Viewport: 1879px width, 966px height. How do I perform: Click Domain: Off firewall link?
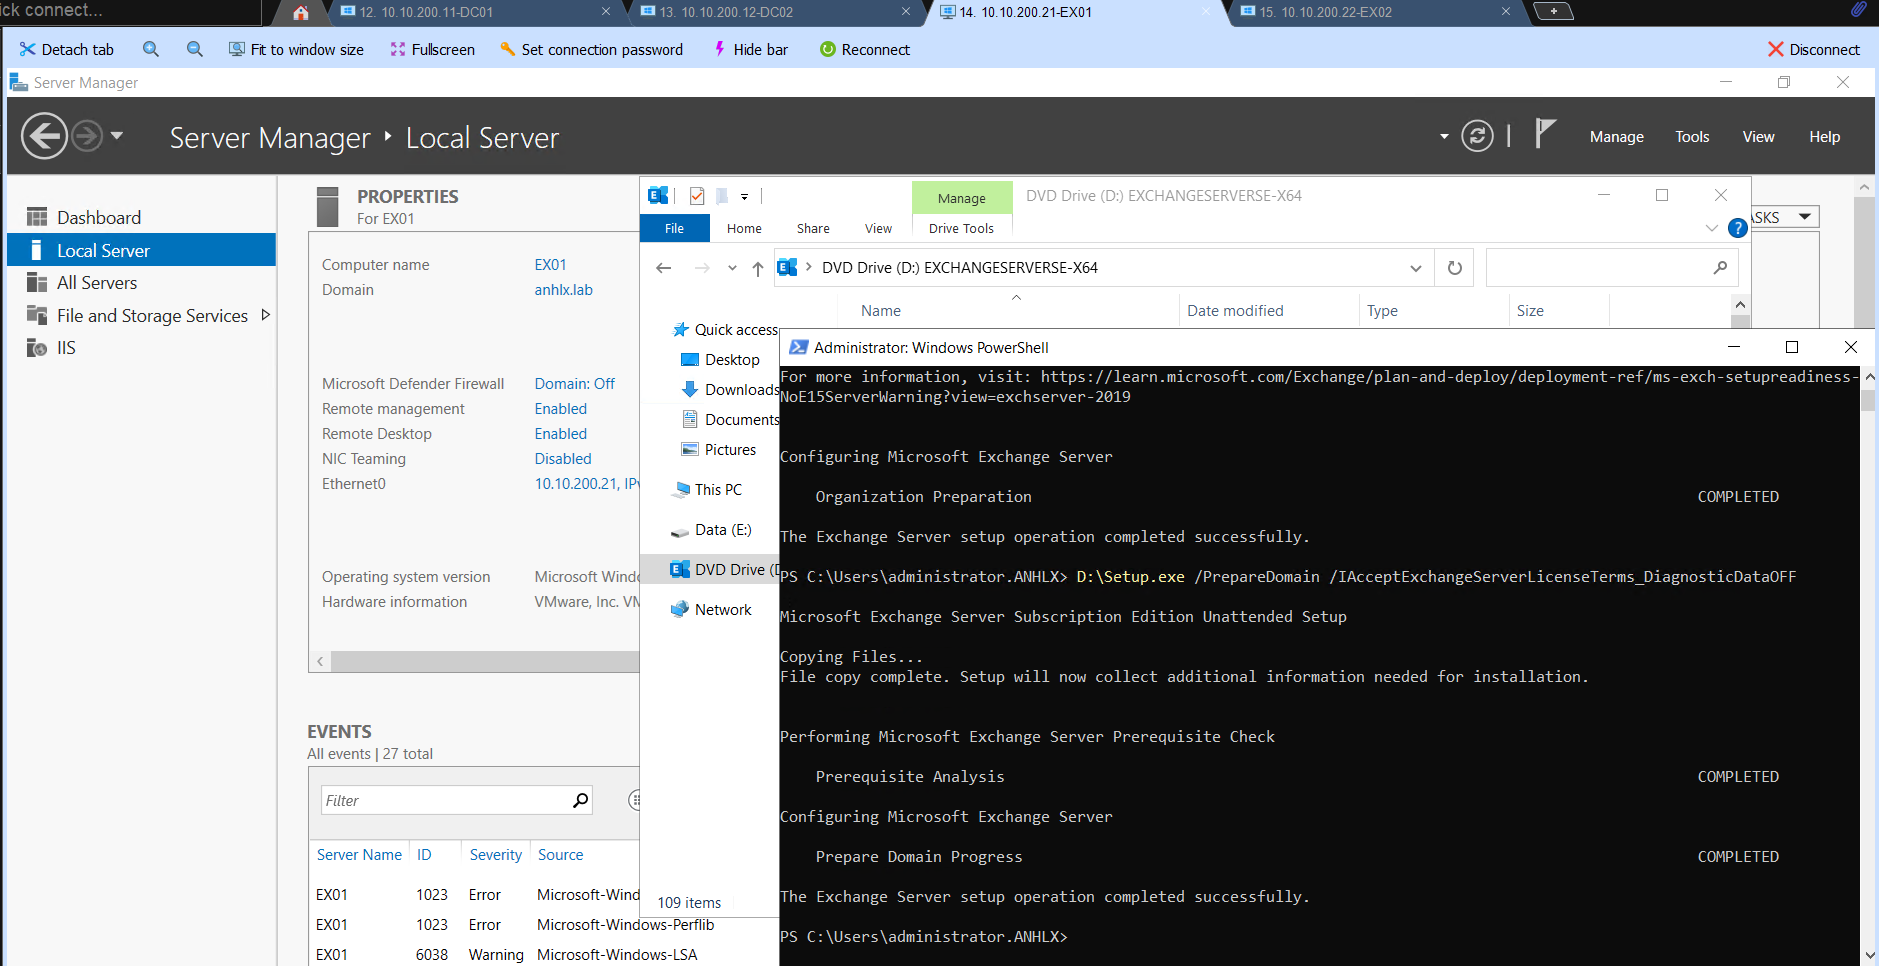574,384
